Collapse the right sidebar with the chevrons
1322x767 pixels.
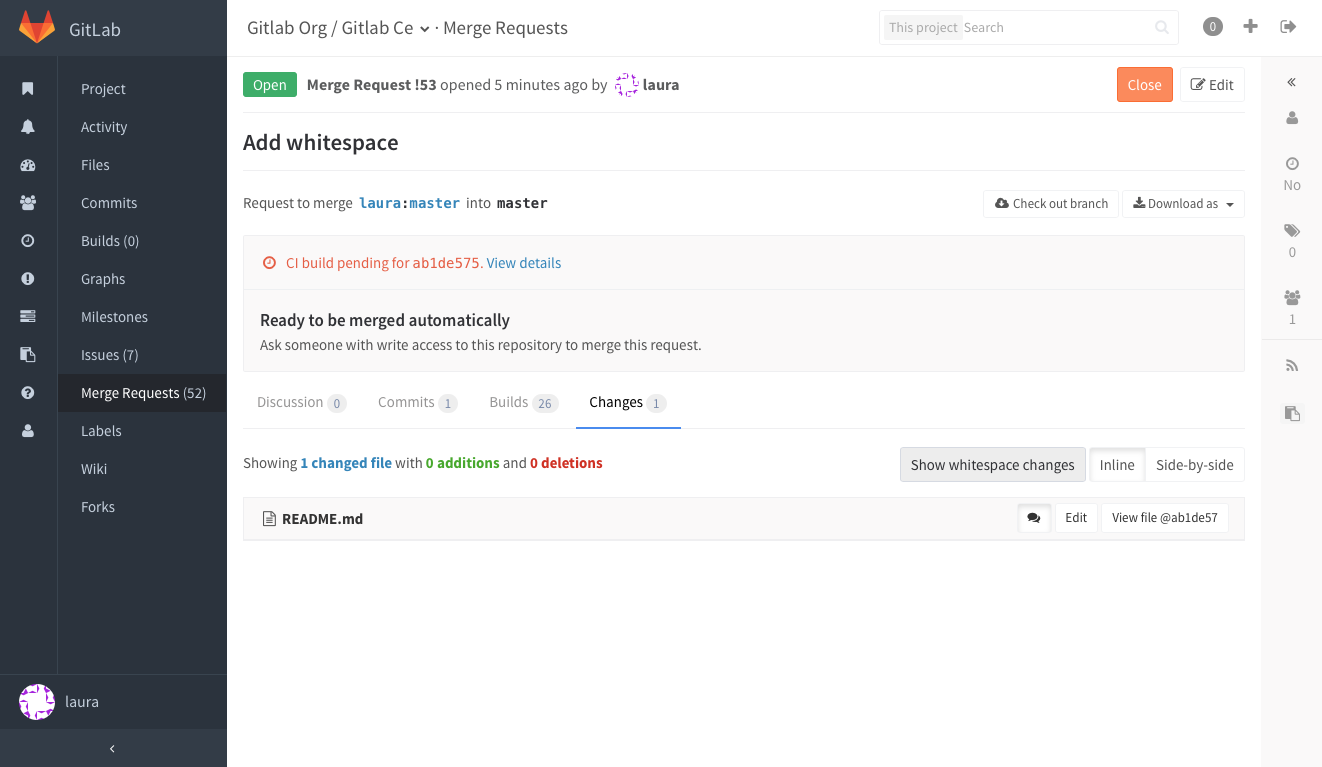(1291, 82)
